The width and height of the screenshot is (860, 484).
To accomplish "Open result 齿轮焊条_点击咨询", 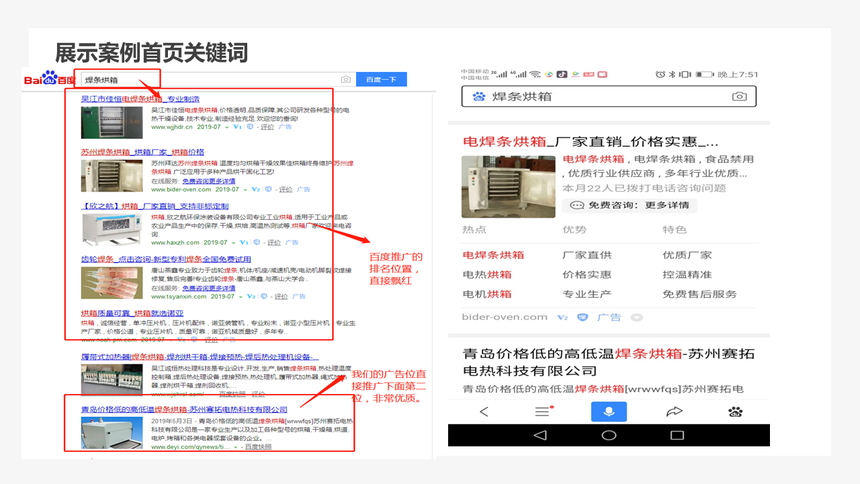I will coord(166,259).
